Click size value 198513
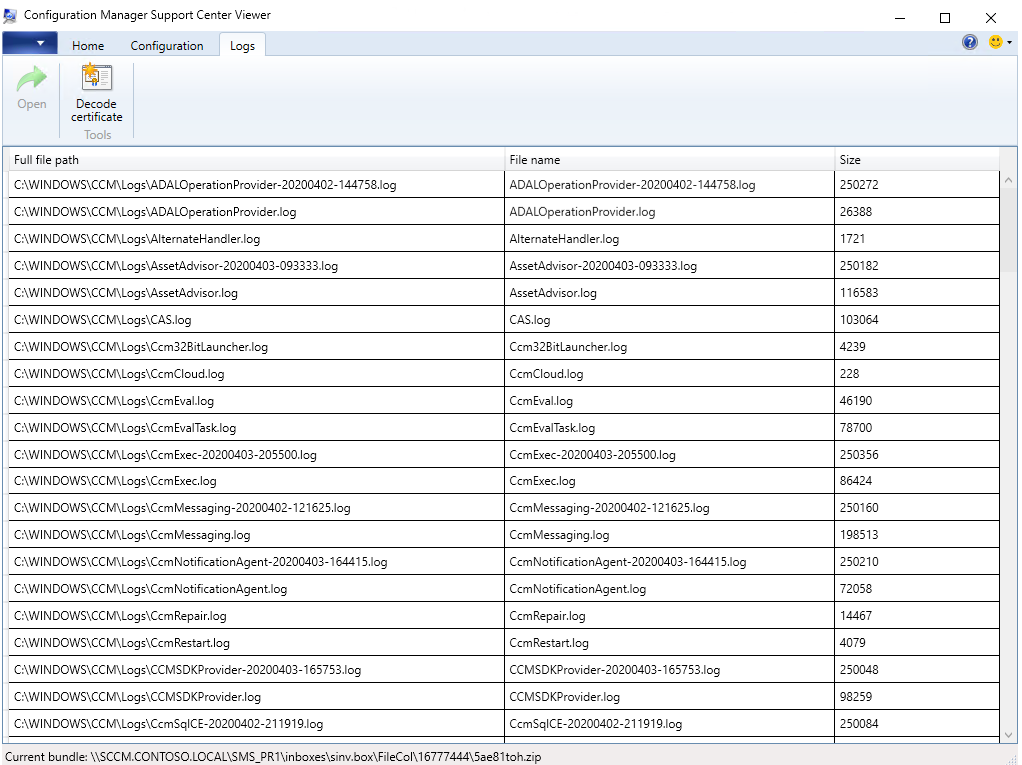 click(x=859, y=535)
